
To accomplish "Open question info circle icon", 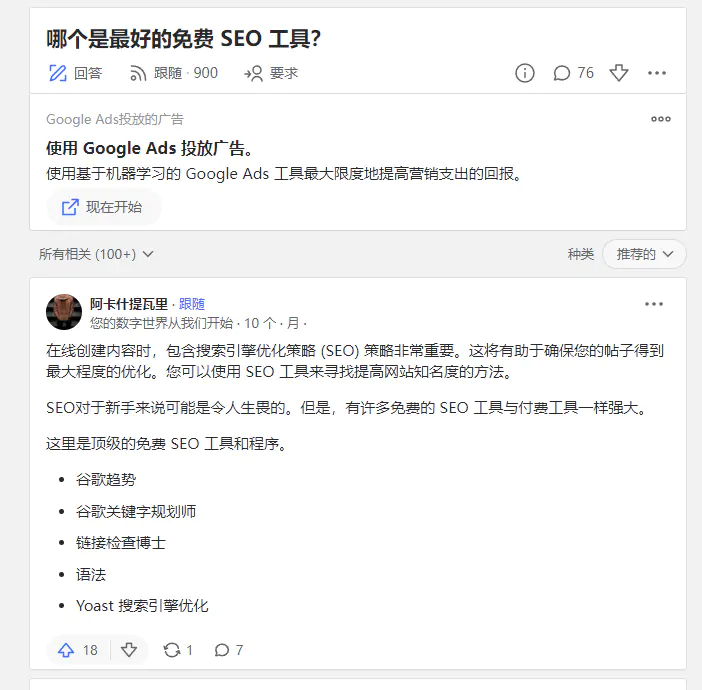I will pos(524,73).
